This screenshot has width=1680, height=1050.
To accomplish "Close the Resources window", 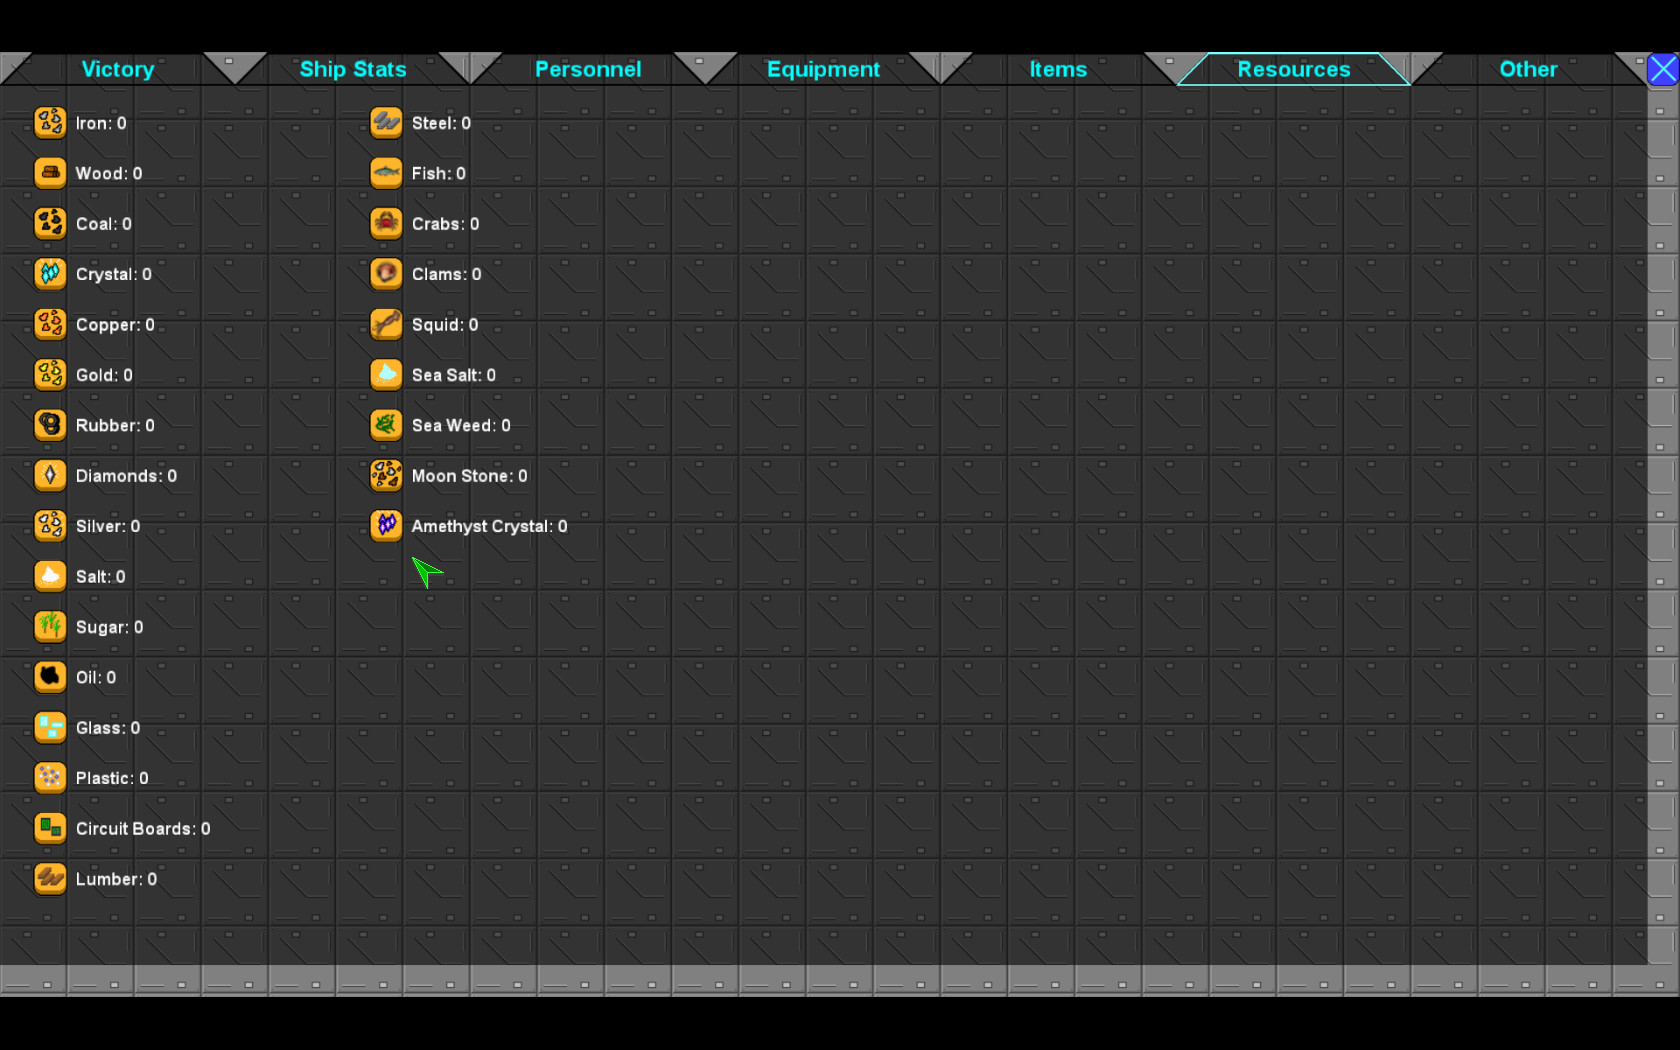I will click(x=1662, y=68).
